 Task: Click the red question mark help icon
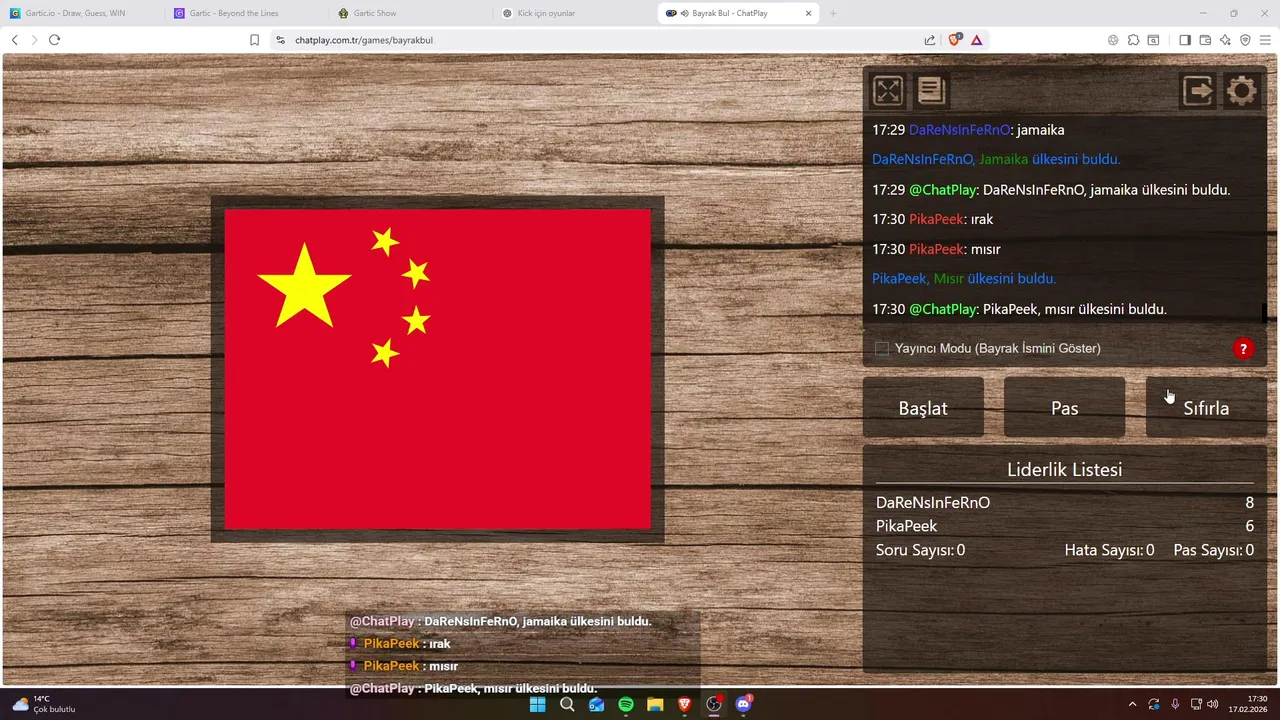click(x=1242, y=349)
